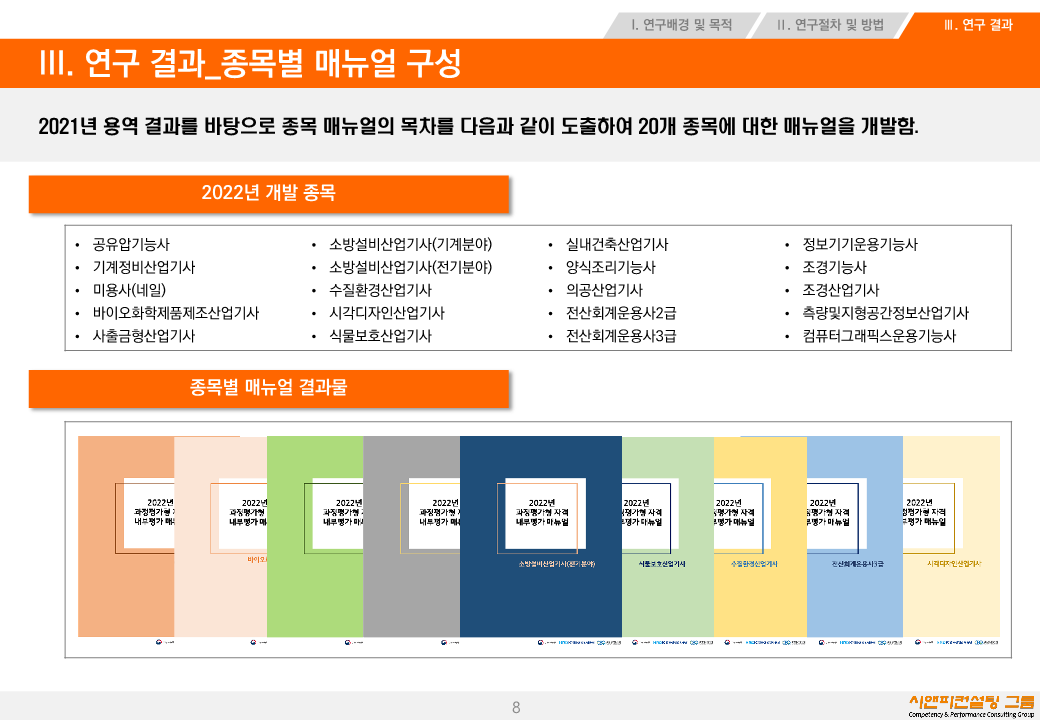Click the '2021년 용역 결과를 바탕으로' summary sentence

point(478,126)
